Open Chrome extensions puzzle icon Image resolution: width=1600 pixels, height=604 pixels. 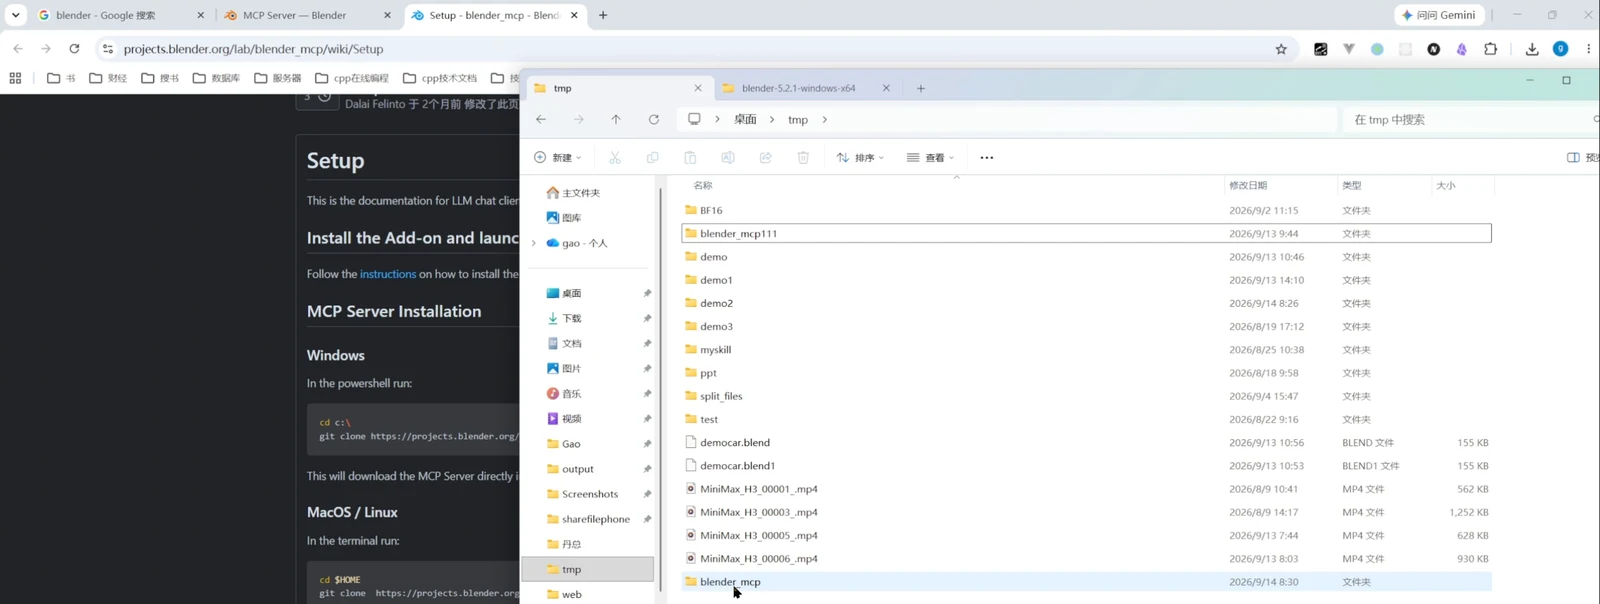click(x=1491, y=49)
